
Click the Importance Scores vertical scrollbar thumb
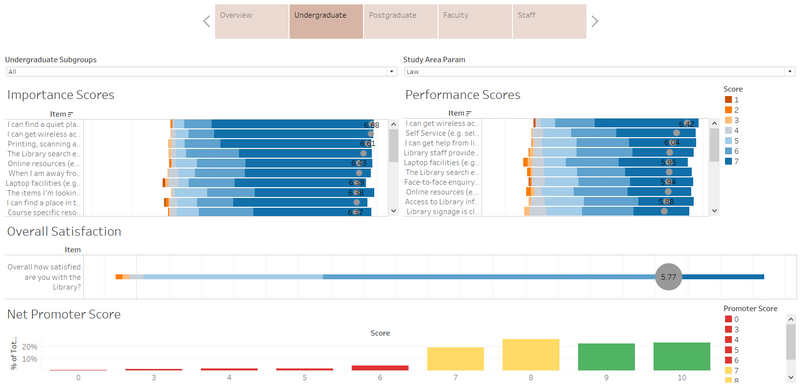click(393, 145)
